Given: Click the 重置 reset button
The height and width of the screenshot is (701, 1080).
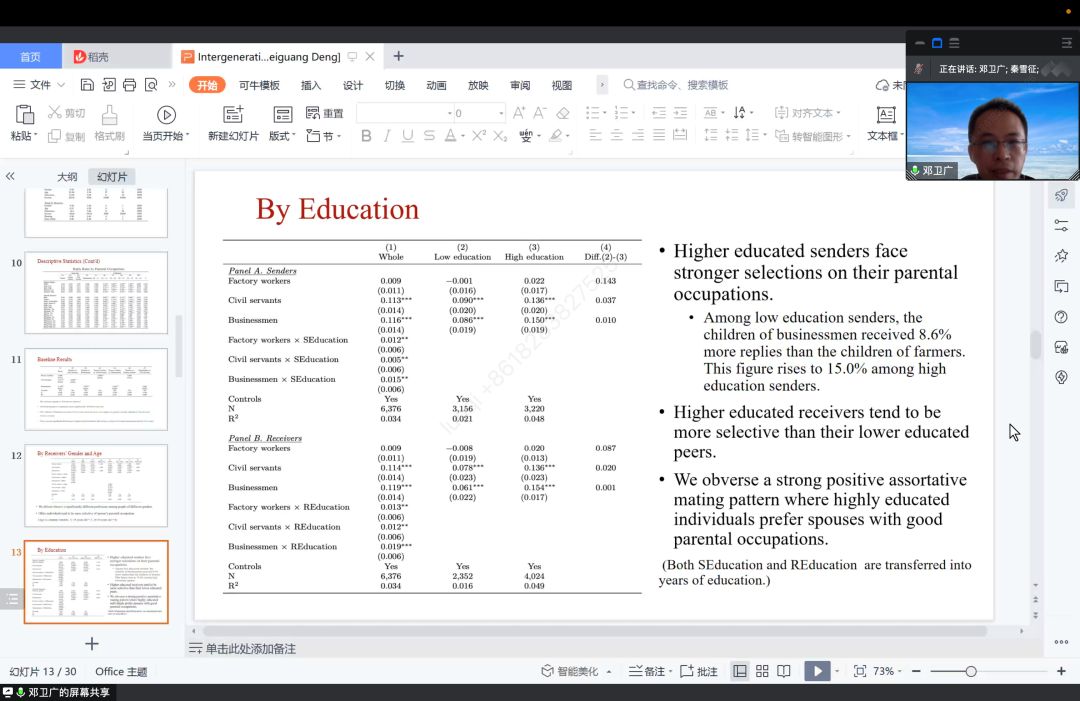Looking at the screenshot, I should [x=325, y=113].
